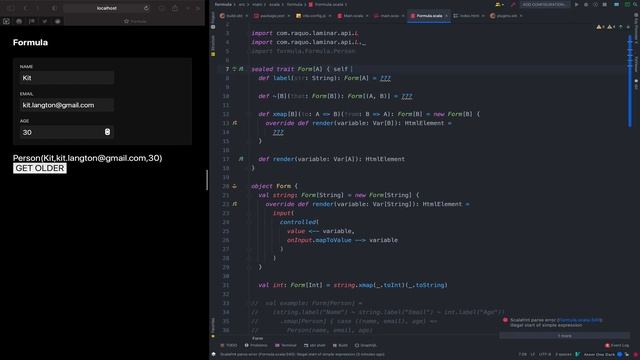Toggle Safari sidebar icon

click(11, 8)
